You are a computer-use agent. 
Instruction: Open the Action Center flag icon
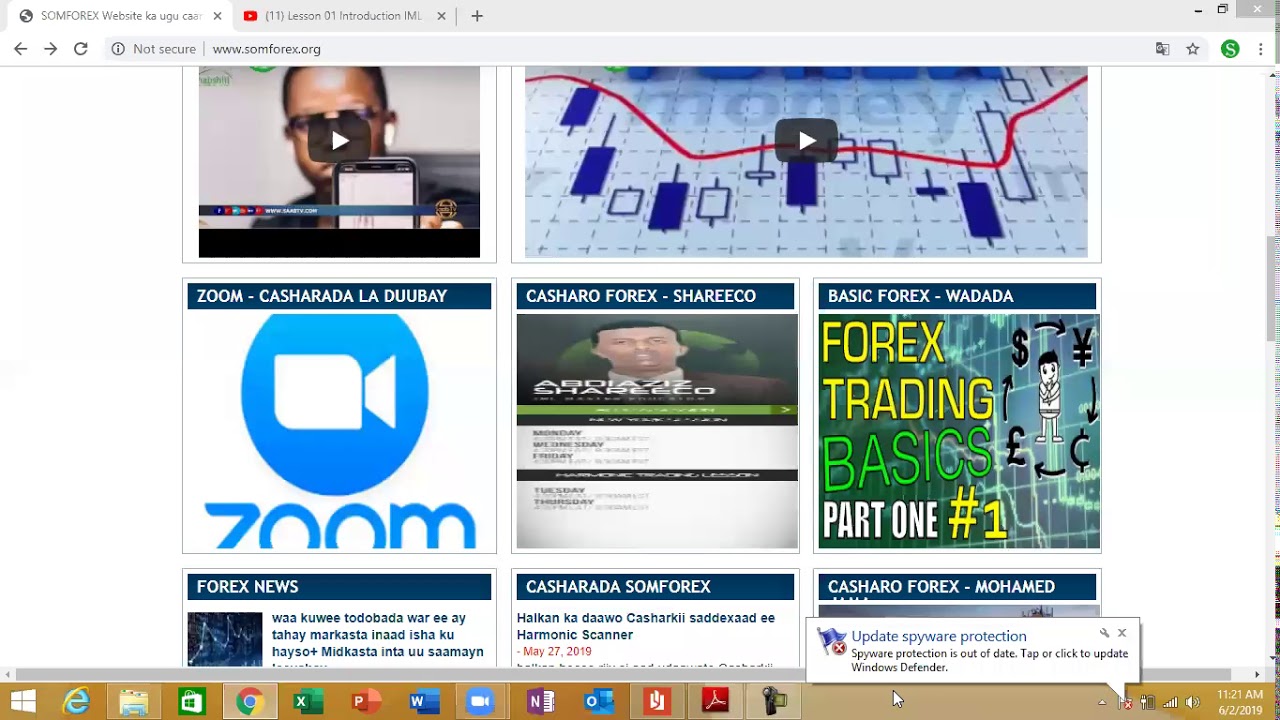pyautogui.click(x=1125, y=702)
